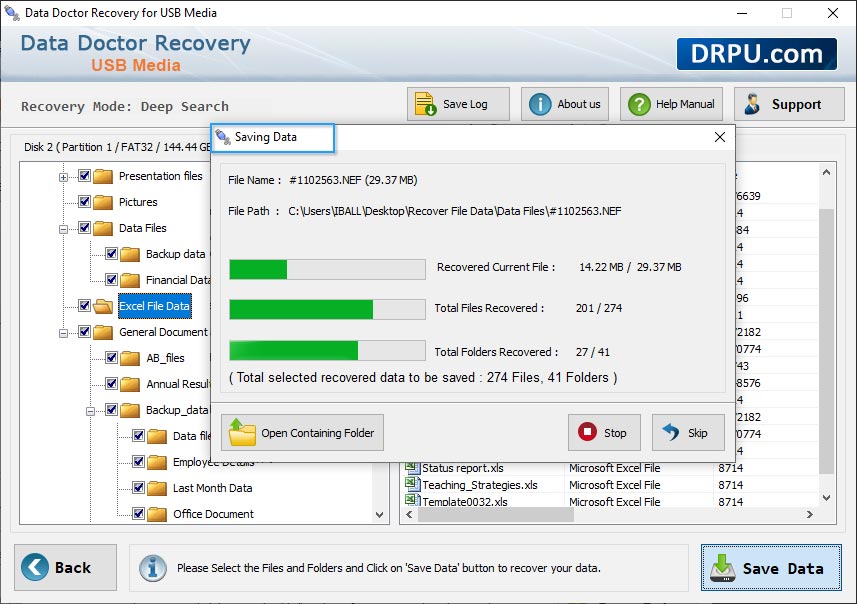Toggle the Backup data checkbox

(x=111, y=253)
